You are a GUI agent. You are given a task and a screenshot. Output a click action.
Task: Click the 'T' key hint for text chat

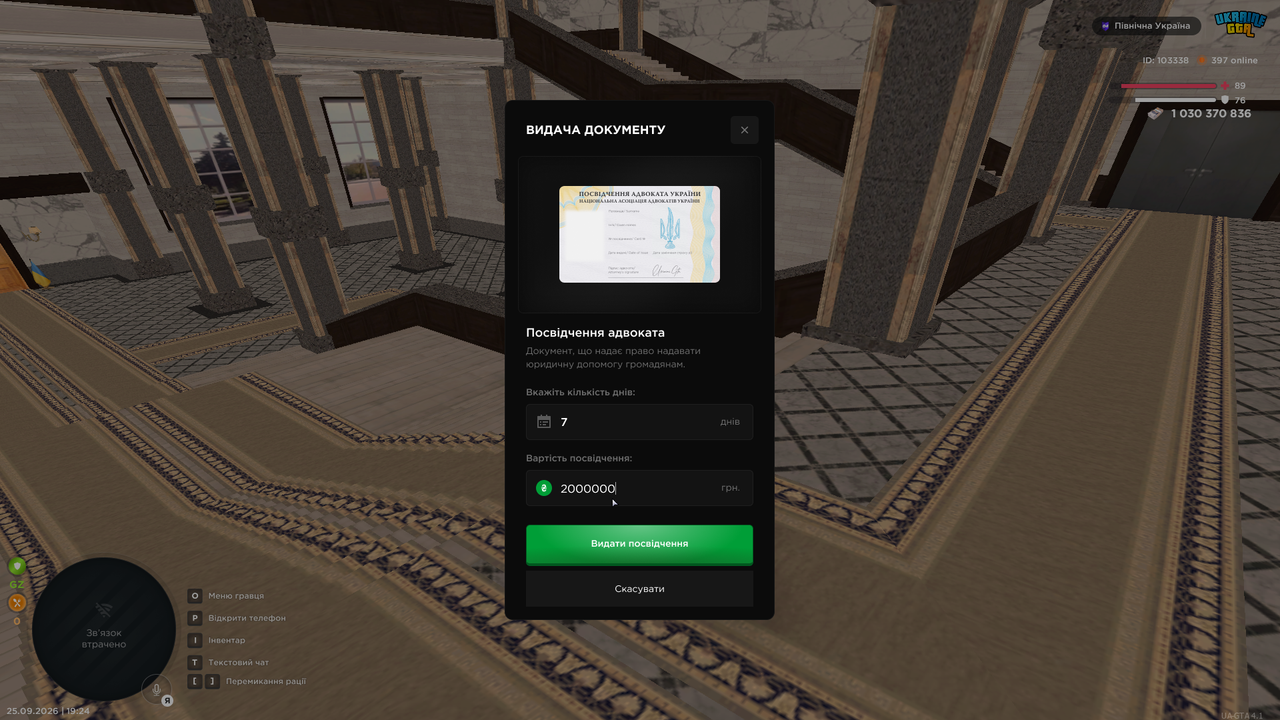pyautogui.click(x=195, y=662)
